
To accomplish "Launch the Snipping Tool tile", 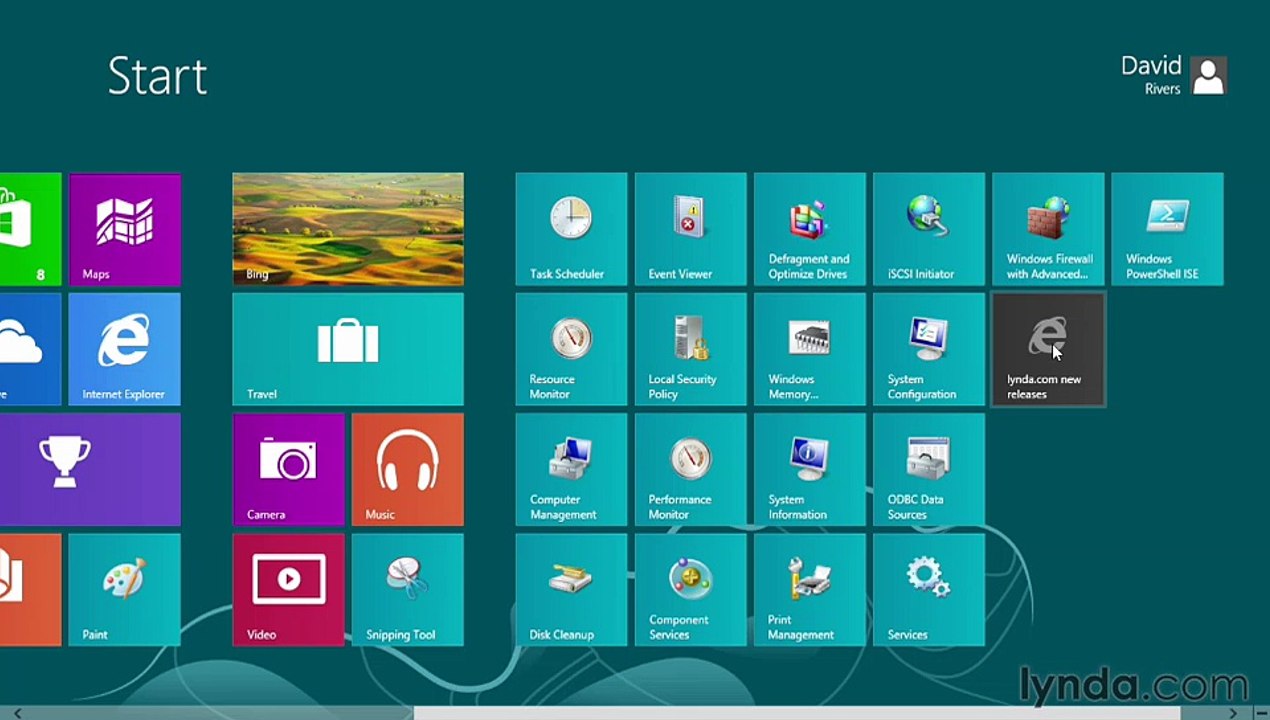I will point(408,589).
